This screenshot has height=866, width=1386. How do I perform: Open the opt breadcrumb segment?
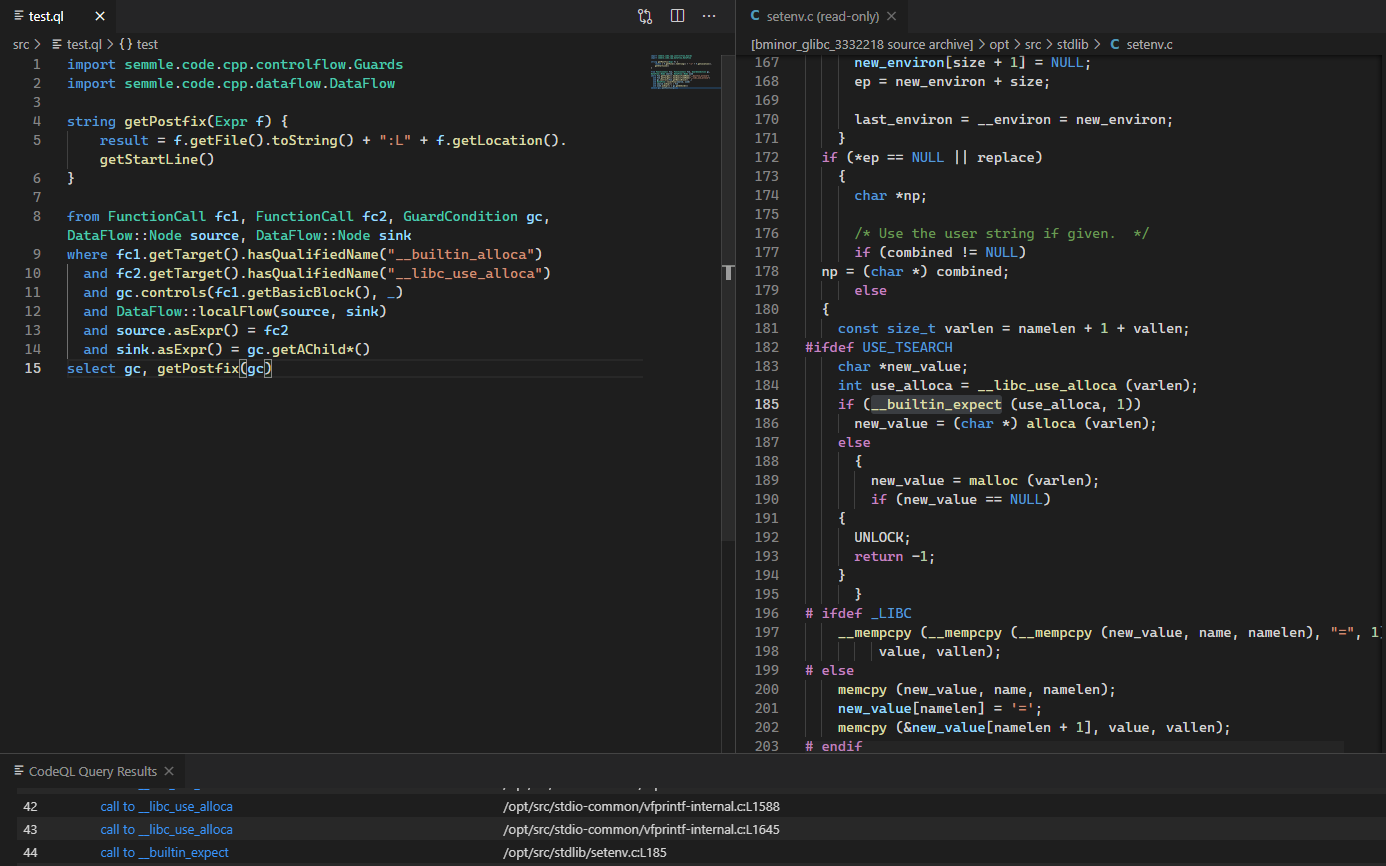[x=999, y=44]
